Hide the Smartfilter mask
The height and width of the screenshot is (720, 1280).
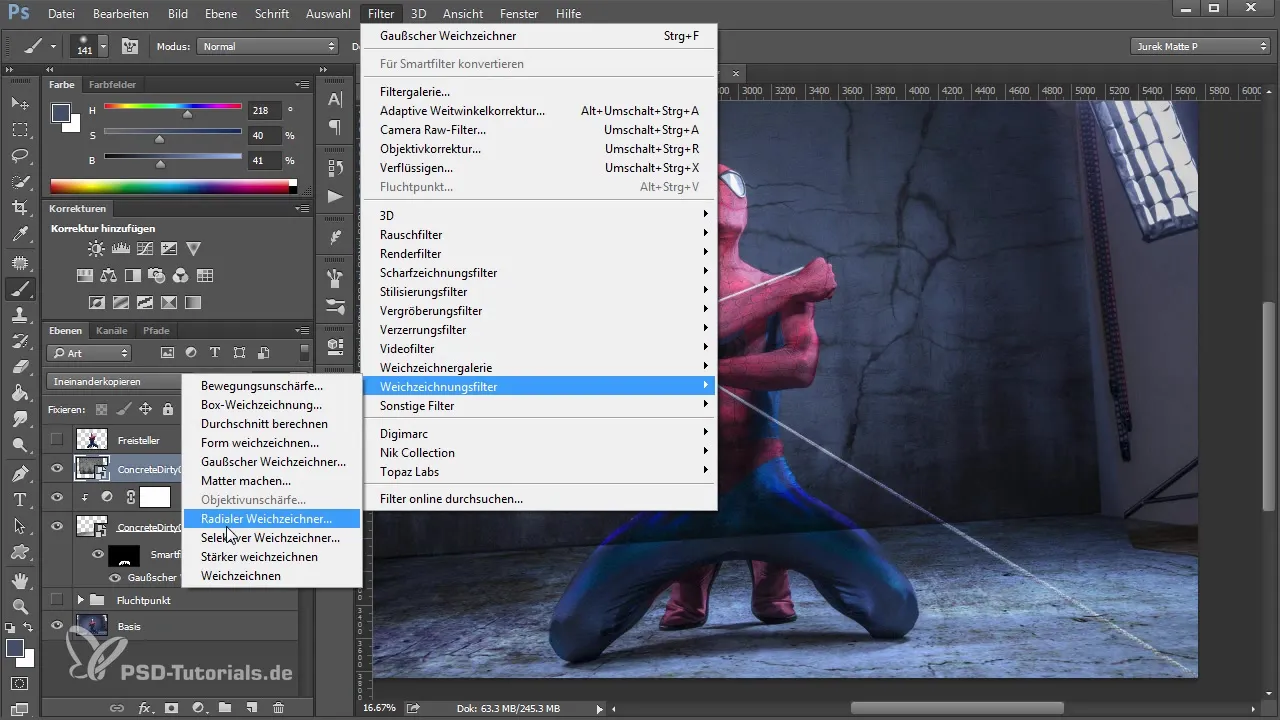tap(98, 554)
